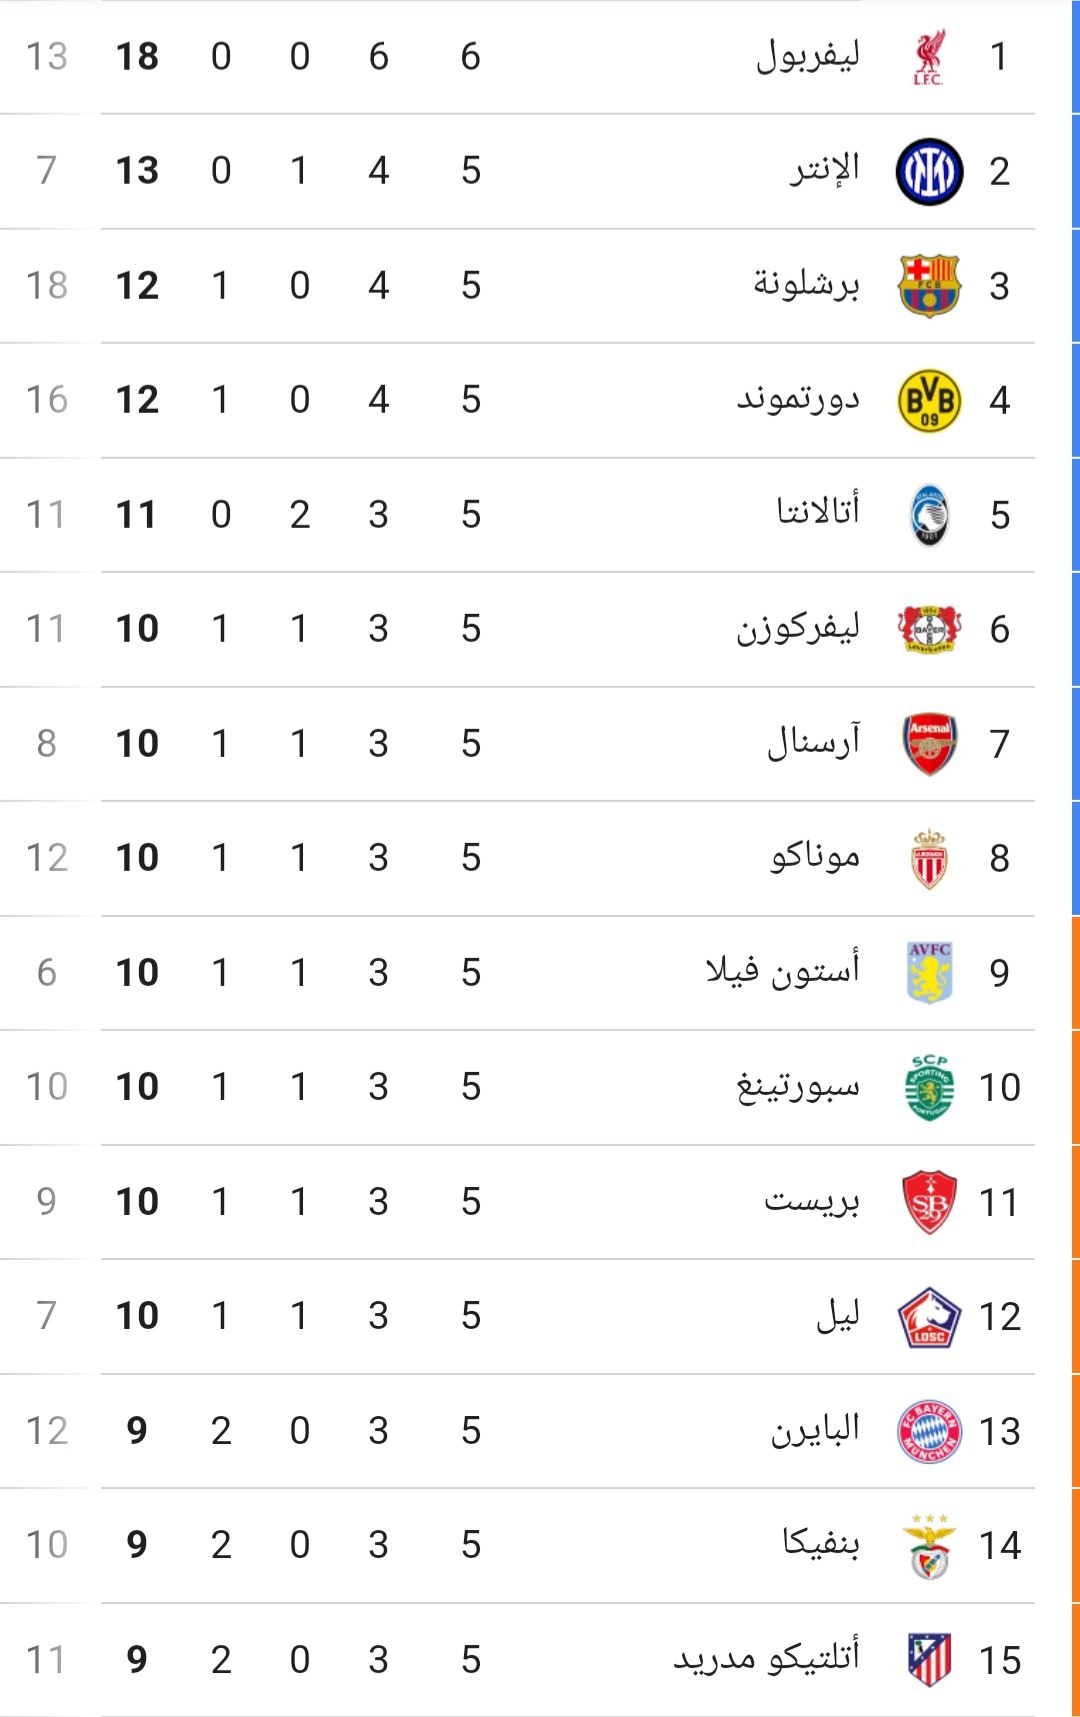Click the Lille LOSC logo
This screenshot has width=1080, height=1717.
[x=929, y=1316]
